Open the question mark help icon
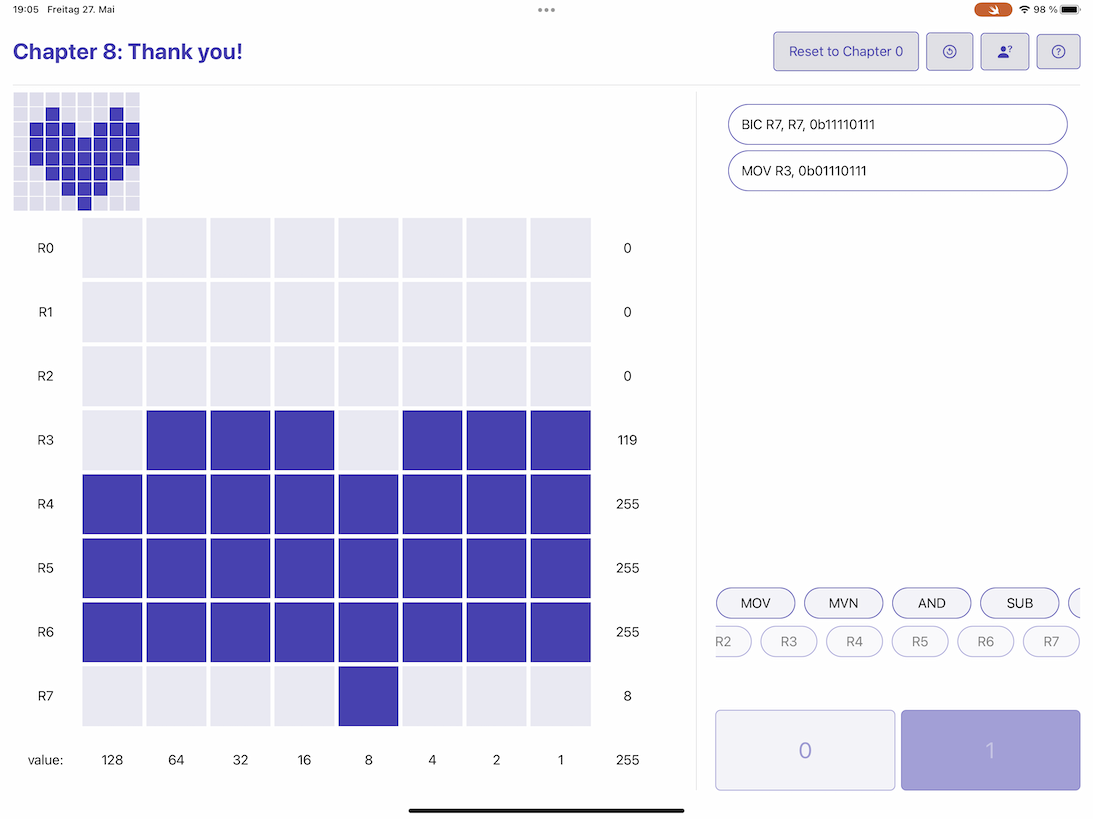 pos(1058,52)
